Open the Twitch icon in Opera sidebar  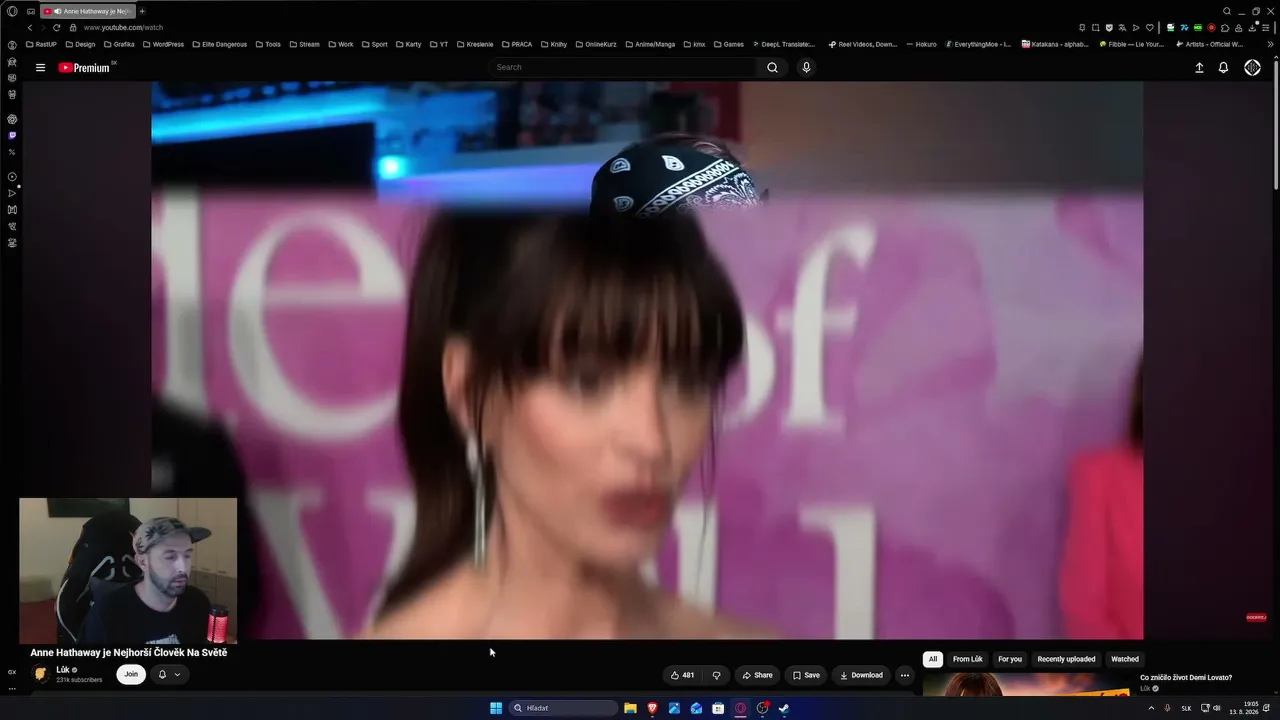[x=12, y=135]
